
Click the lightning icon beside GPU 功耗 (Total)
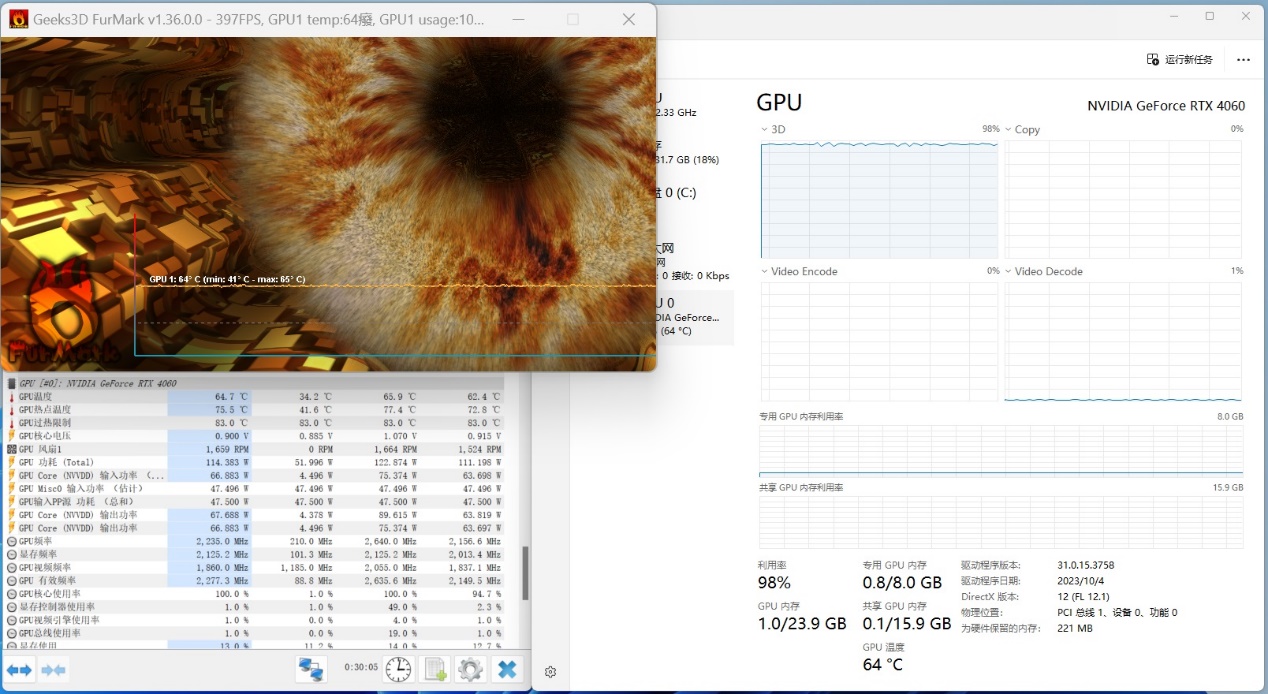pos(12,462)
